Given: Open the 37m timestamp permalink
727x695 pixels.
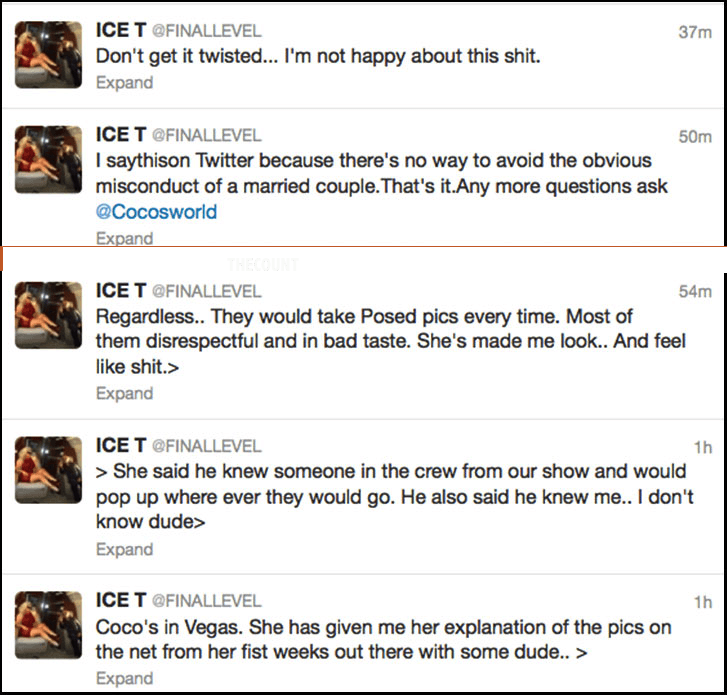Looking at the screenshot, I should click(694, 32).
